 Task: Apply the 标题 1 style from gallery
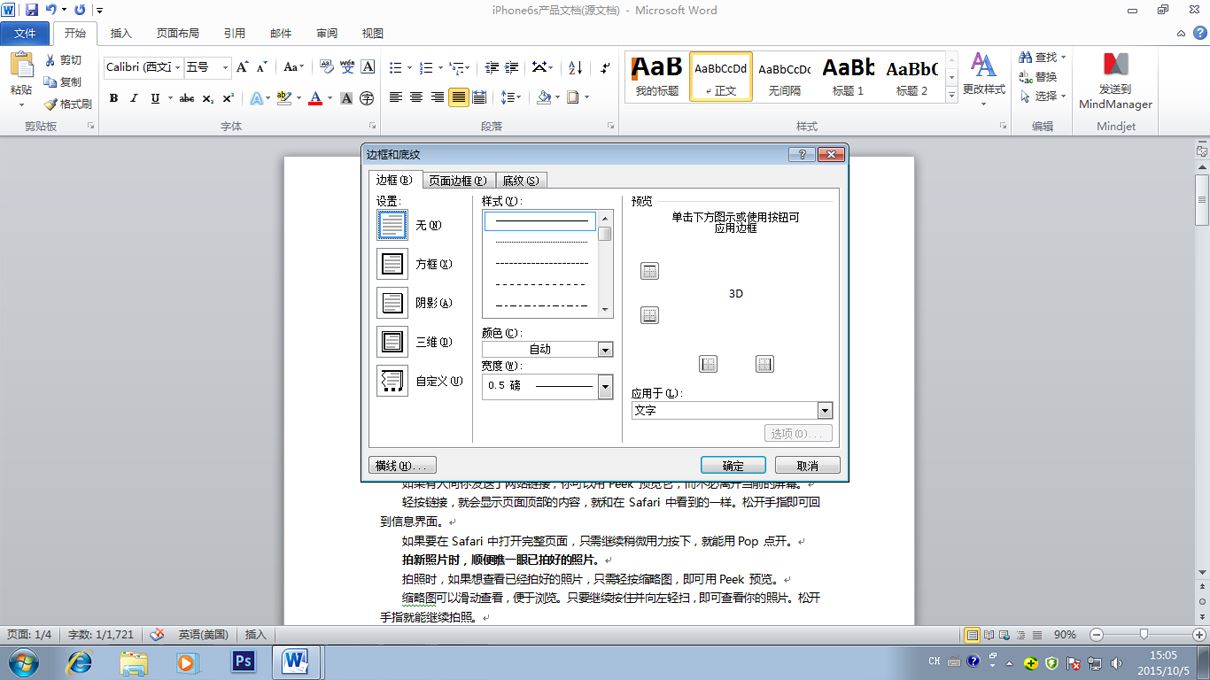848,76
